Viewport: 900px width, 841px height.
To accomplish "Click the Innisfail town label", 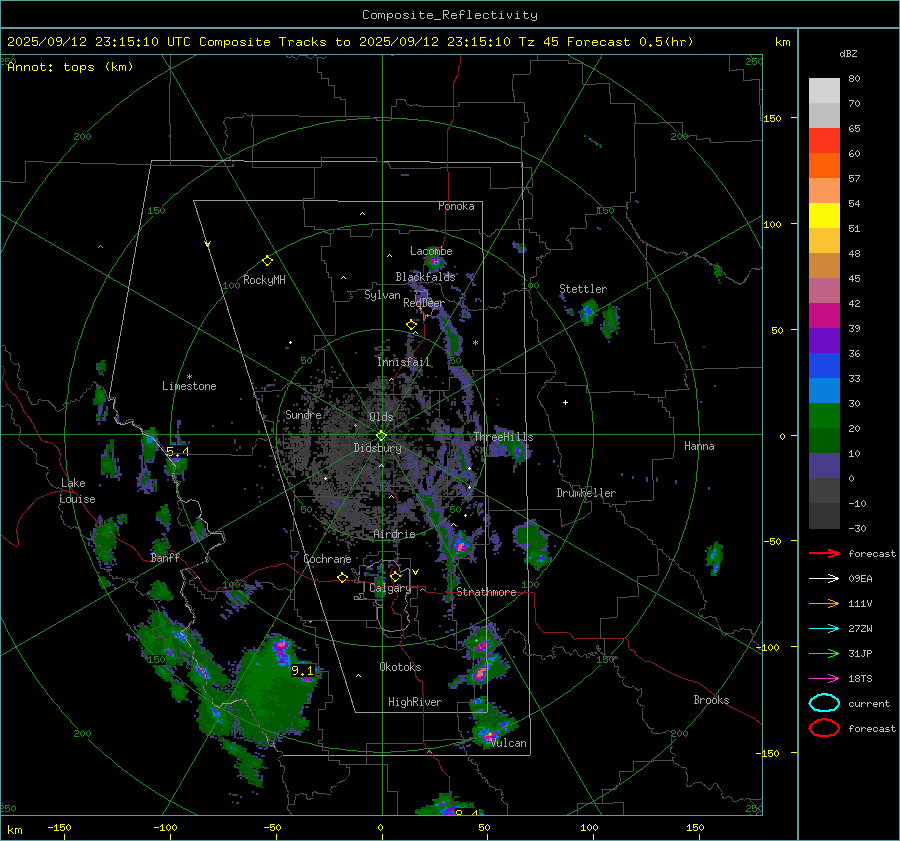I will click(403, 362).
